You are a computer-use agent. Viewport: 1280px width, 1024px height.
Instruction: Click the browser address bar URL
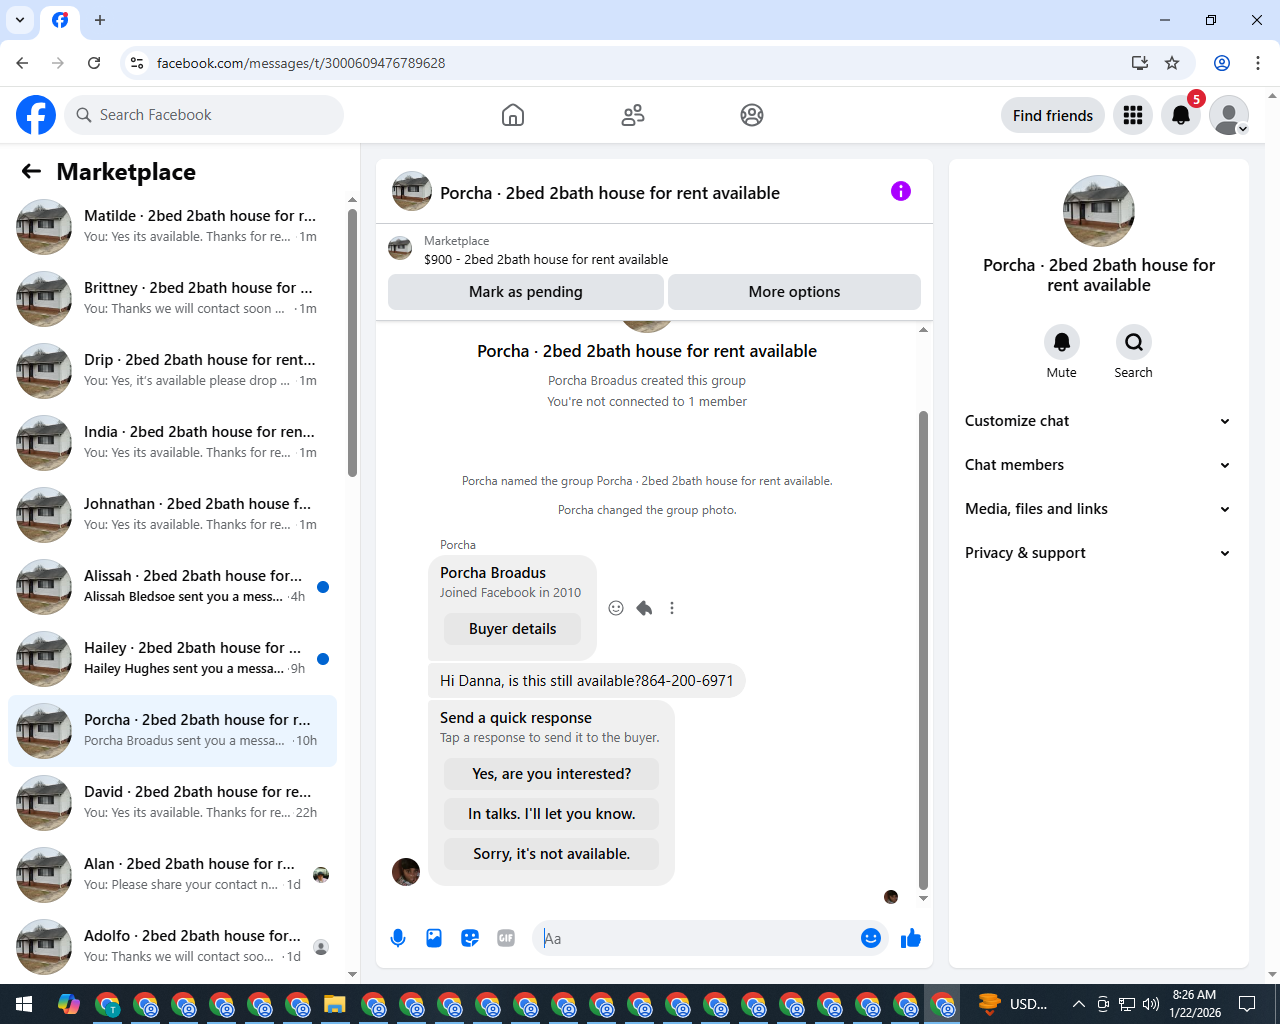point(301,63)
